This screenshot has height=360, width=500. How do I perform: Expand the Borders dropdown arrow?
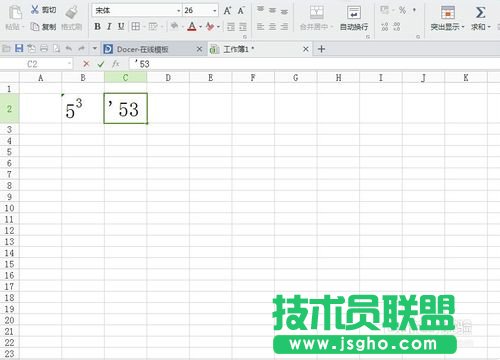click(143, 27)
